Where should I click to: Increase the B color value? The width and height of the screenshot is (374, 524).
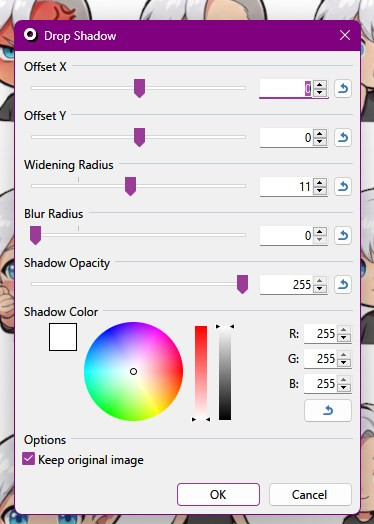[x=344, y=380]
